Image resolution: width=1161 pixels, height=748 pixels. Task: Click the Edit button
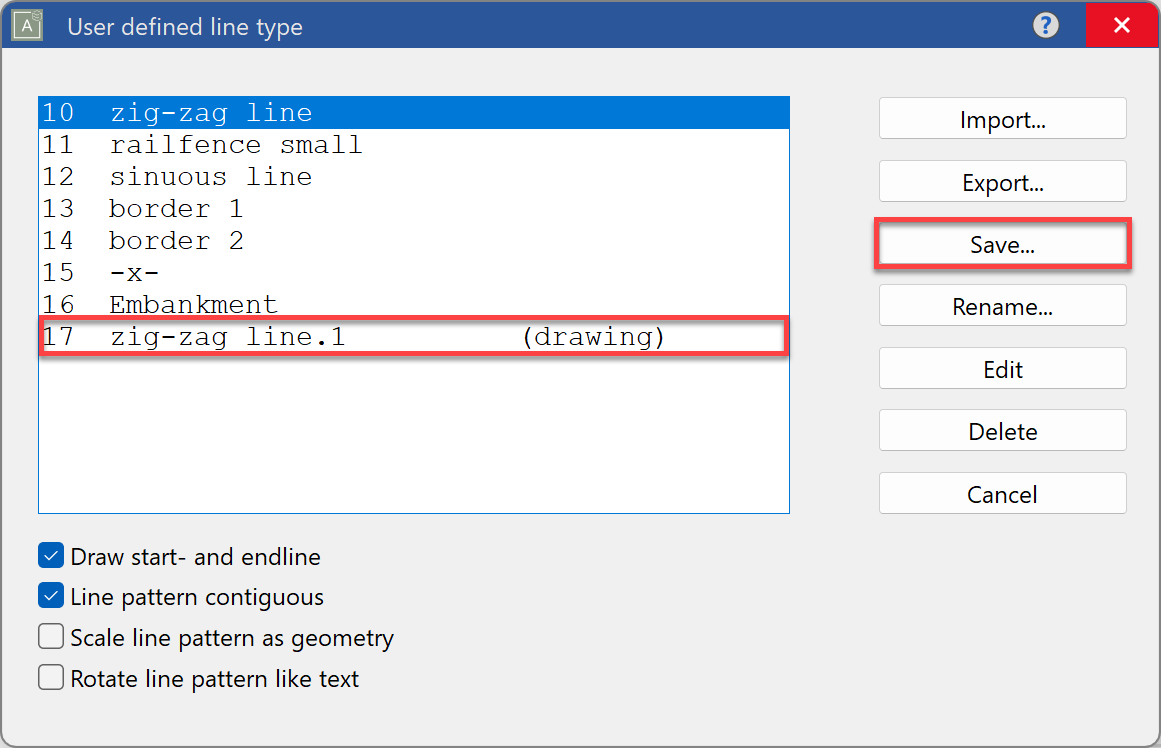pos(1002,368)
